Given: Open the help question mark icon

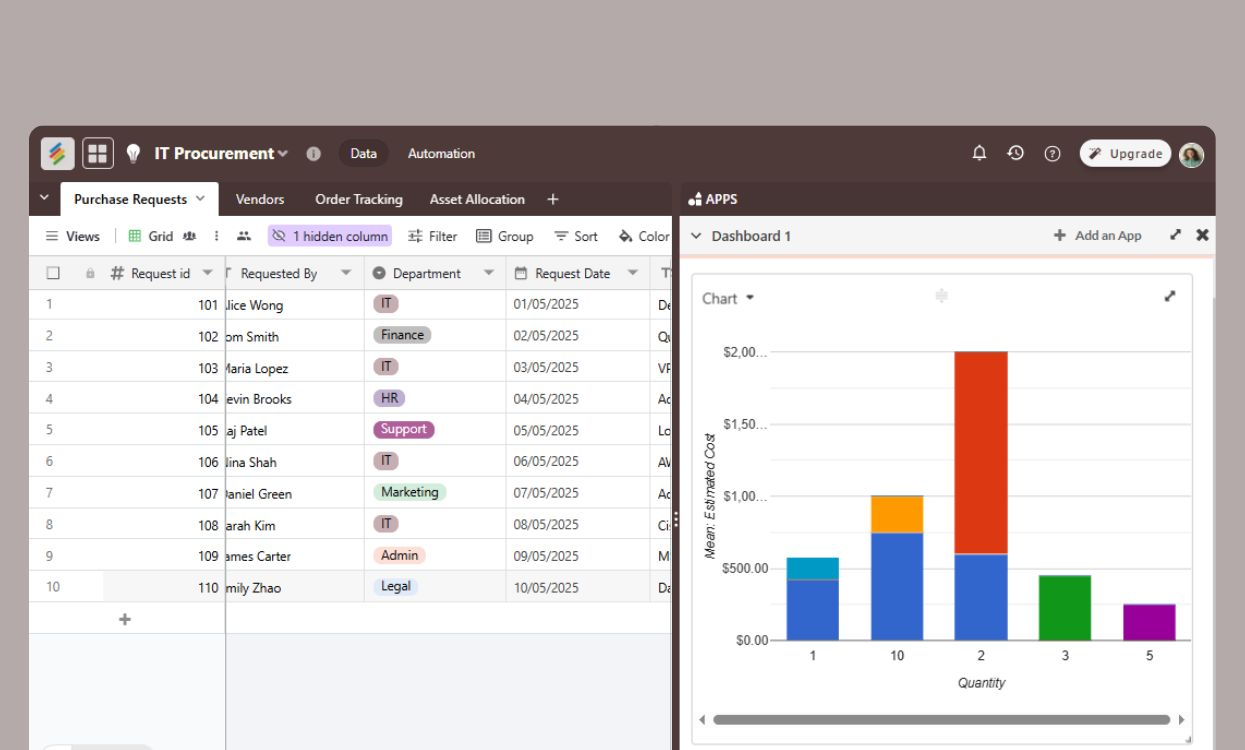Looking at the screenshot, I should tap(1052, 154).
